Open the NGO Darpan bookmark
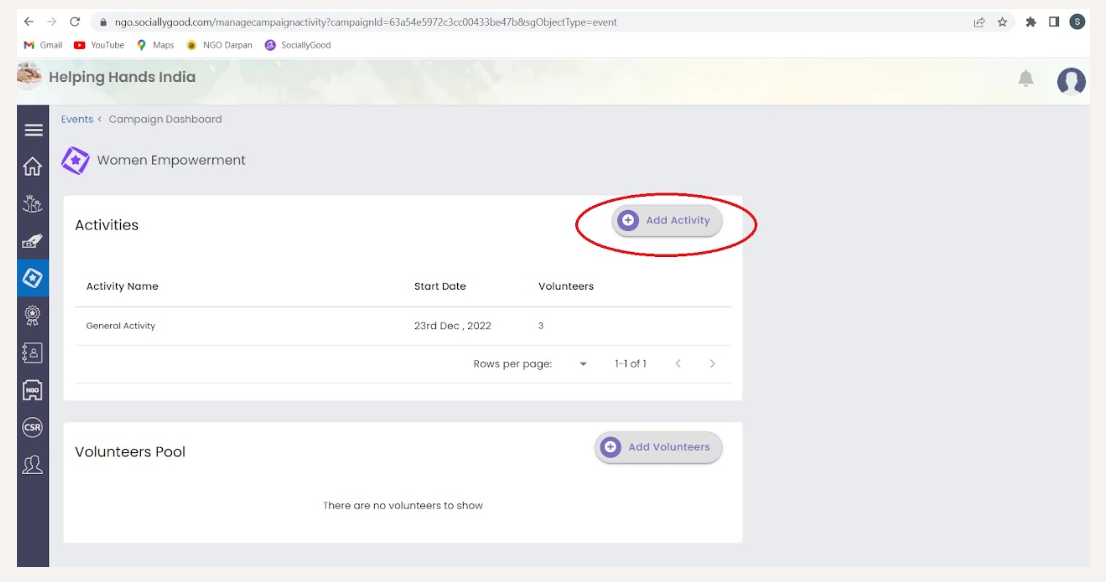Screen dimensions: 1106x582 (x=219, y=45)
